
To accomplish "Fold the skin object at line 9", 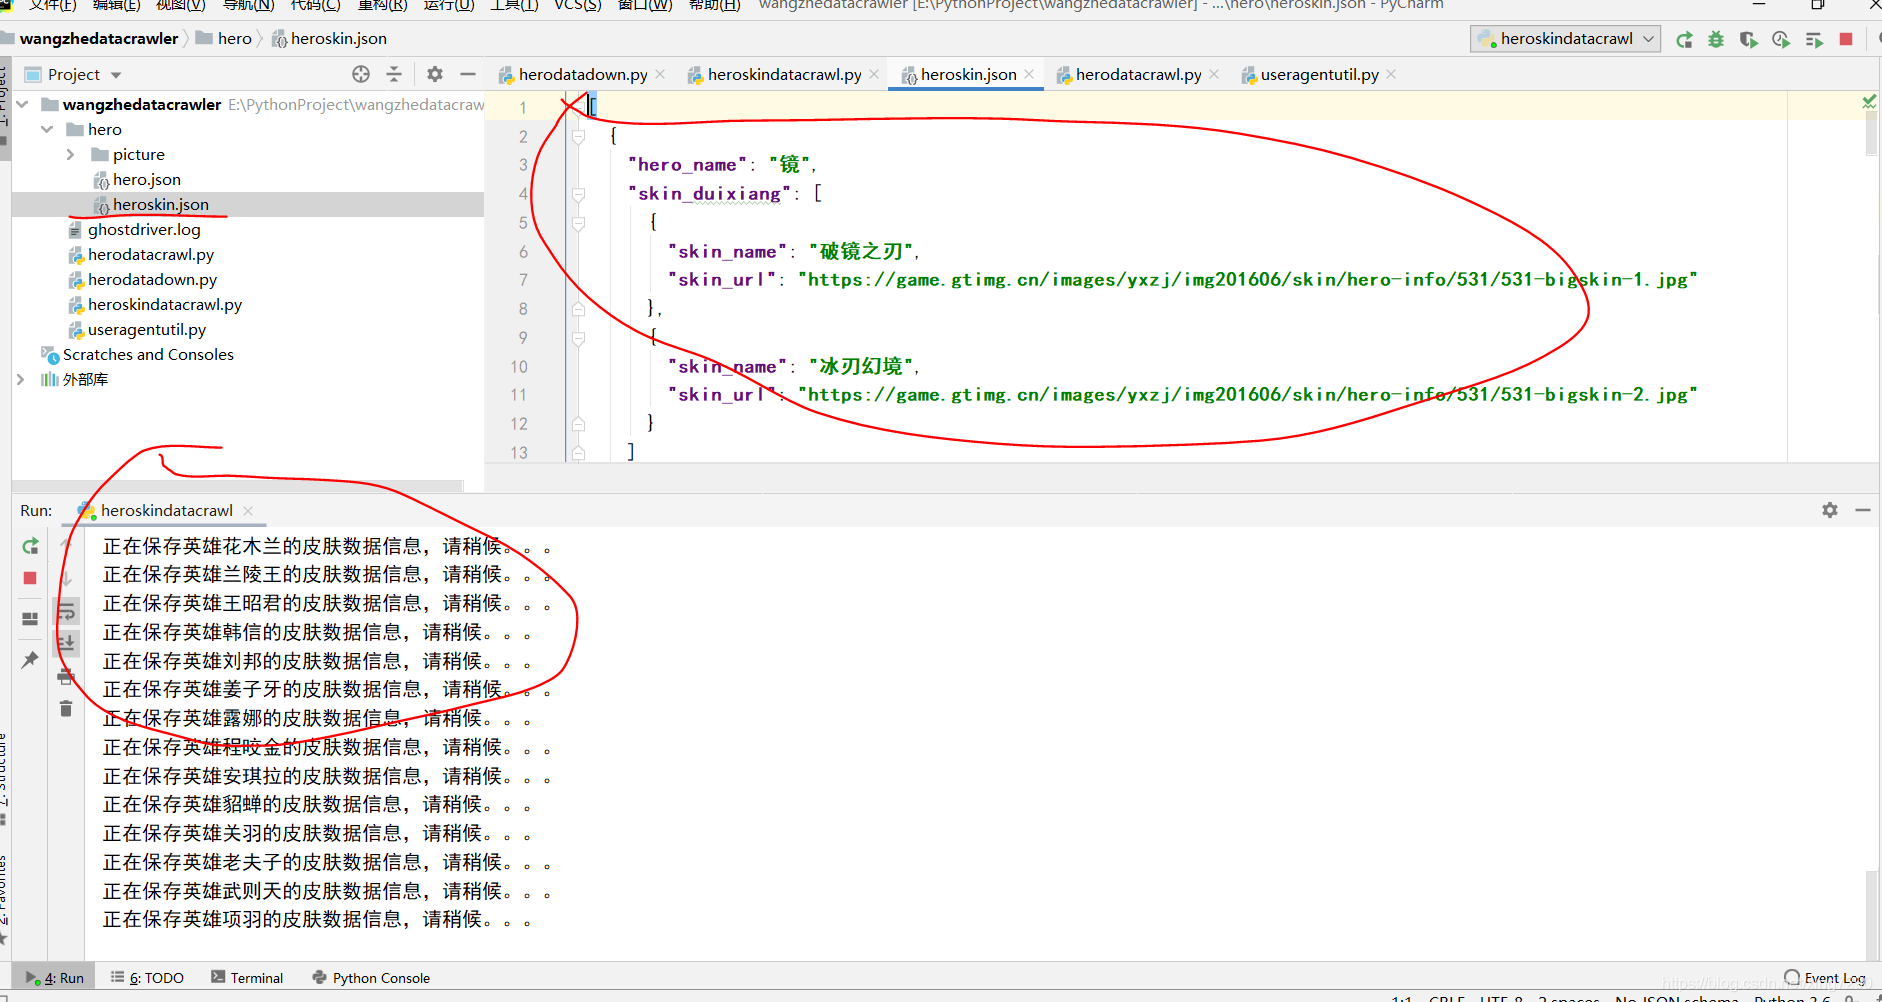I will pyautogui.click(x=578, y=338).
